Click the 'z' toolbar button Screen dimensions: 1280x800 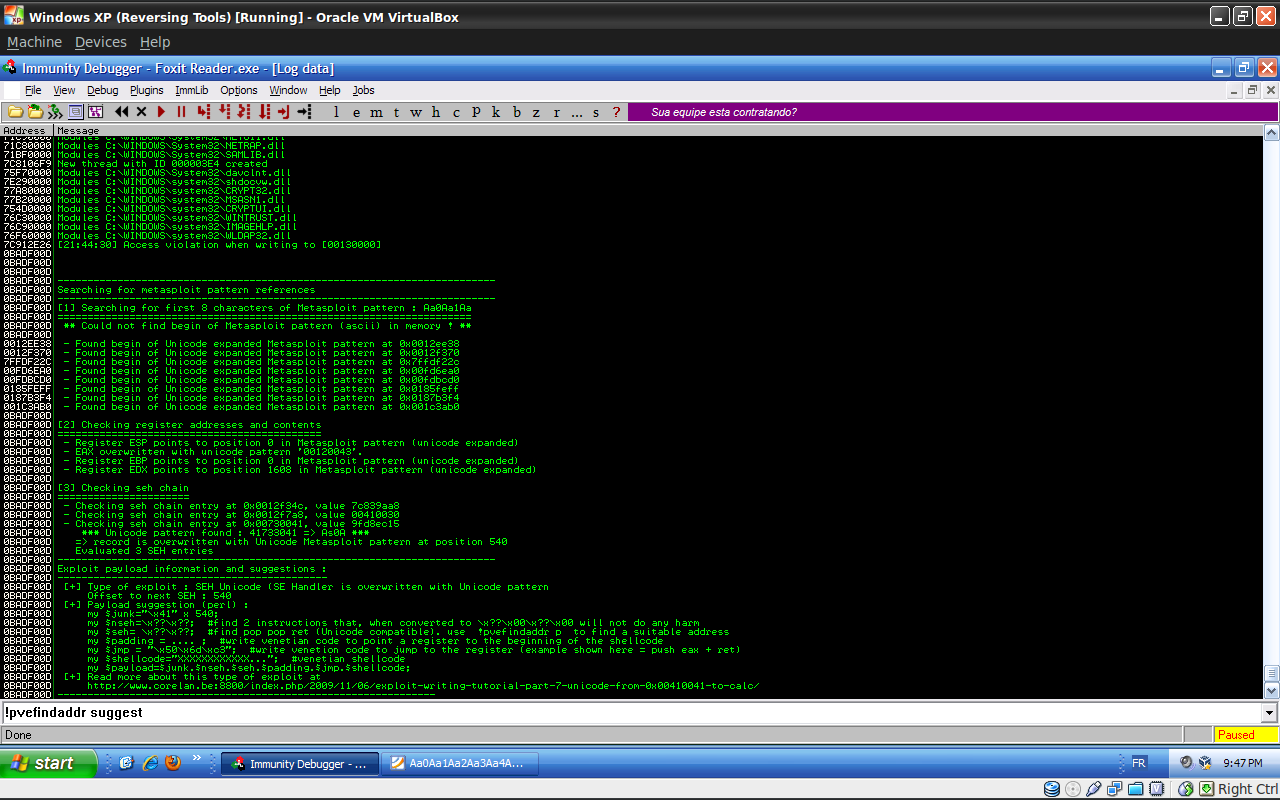(x=536, y=112)
